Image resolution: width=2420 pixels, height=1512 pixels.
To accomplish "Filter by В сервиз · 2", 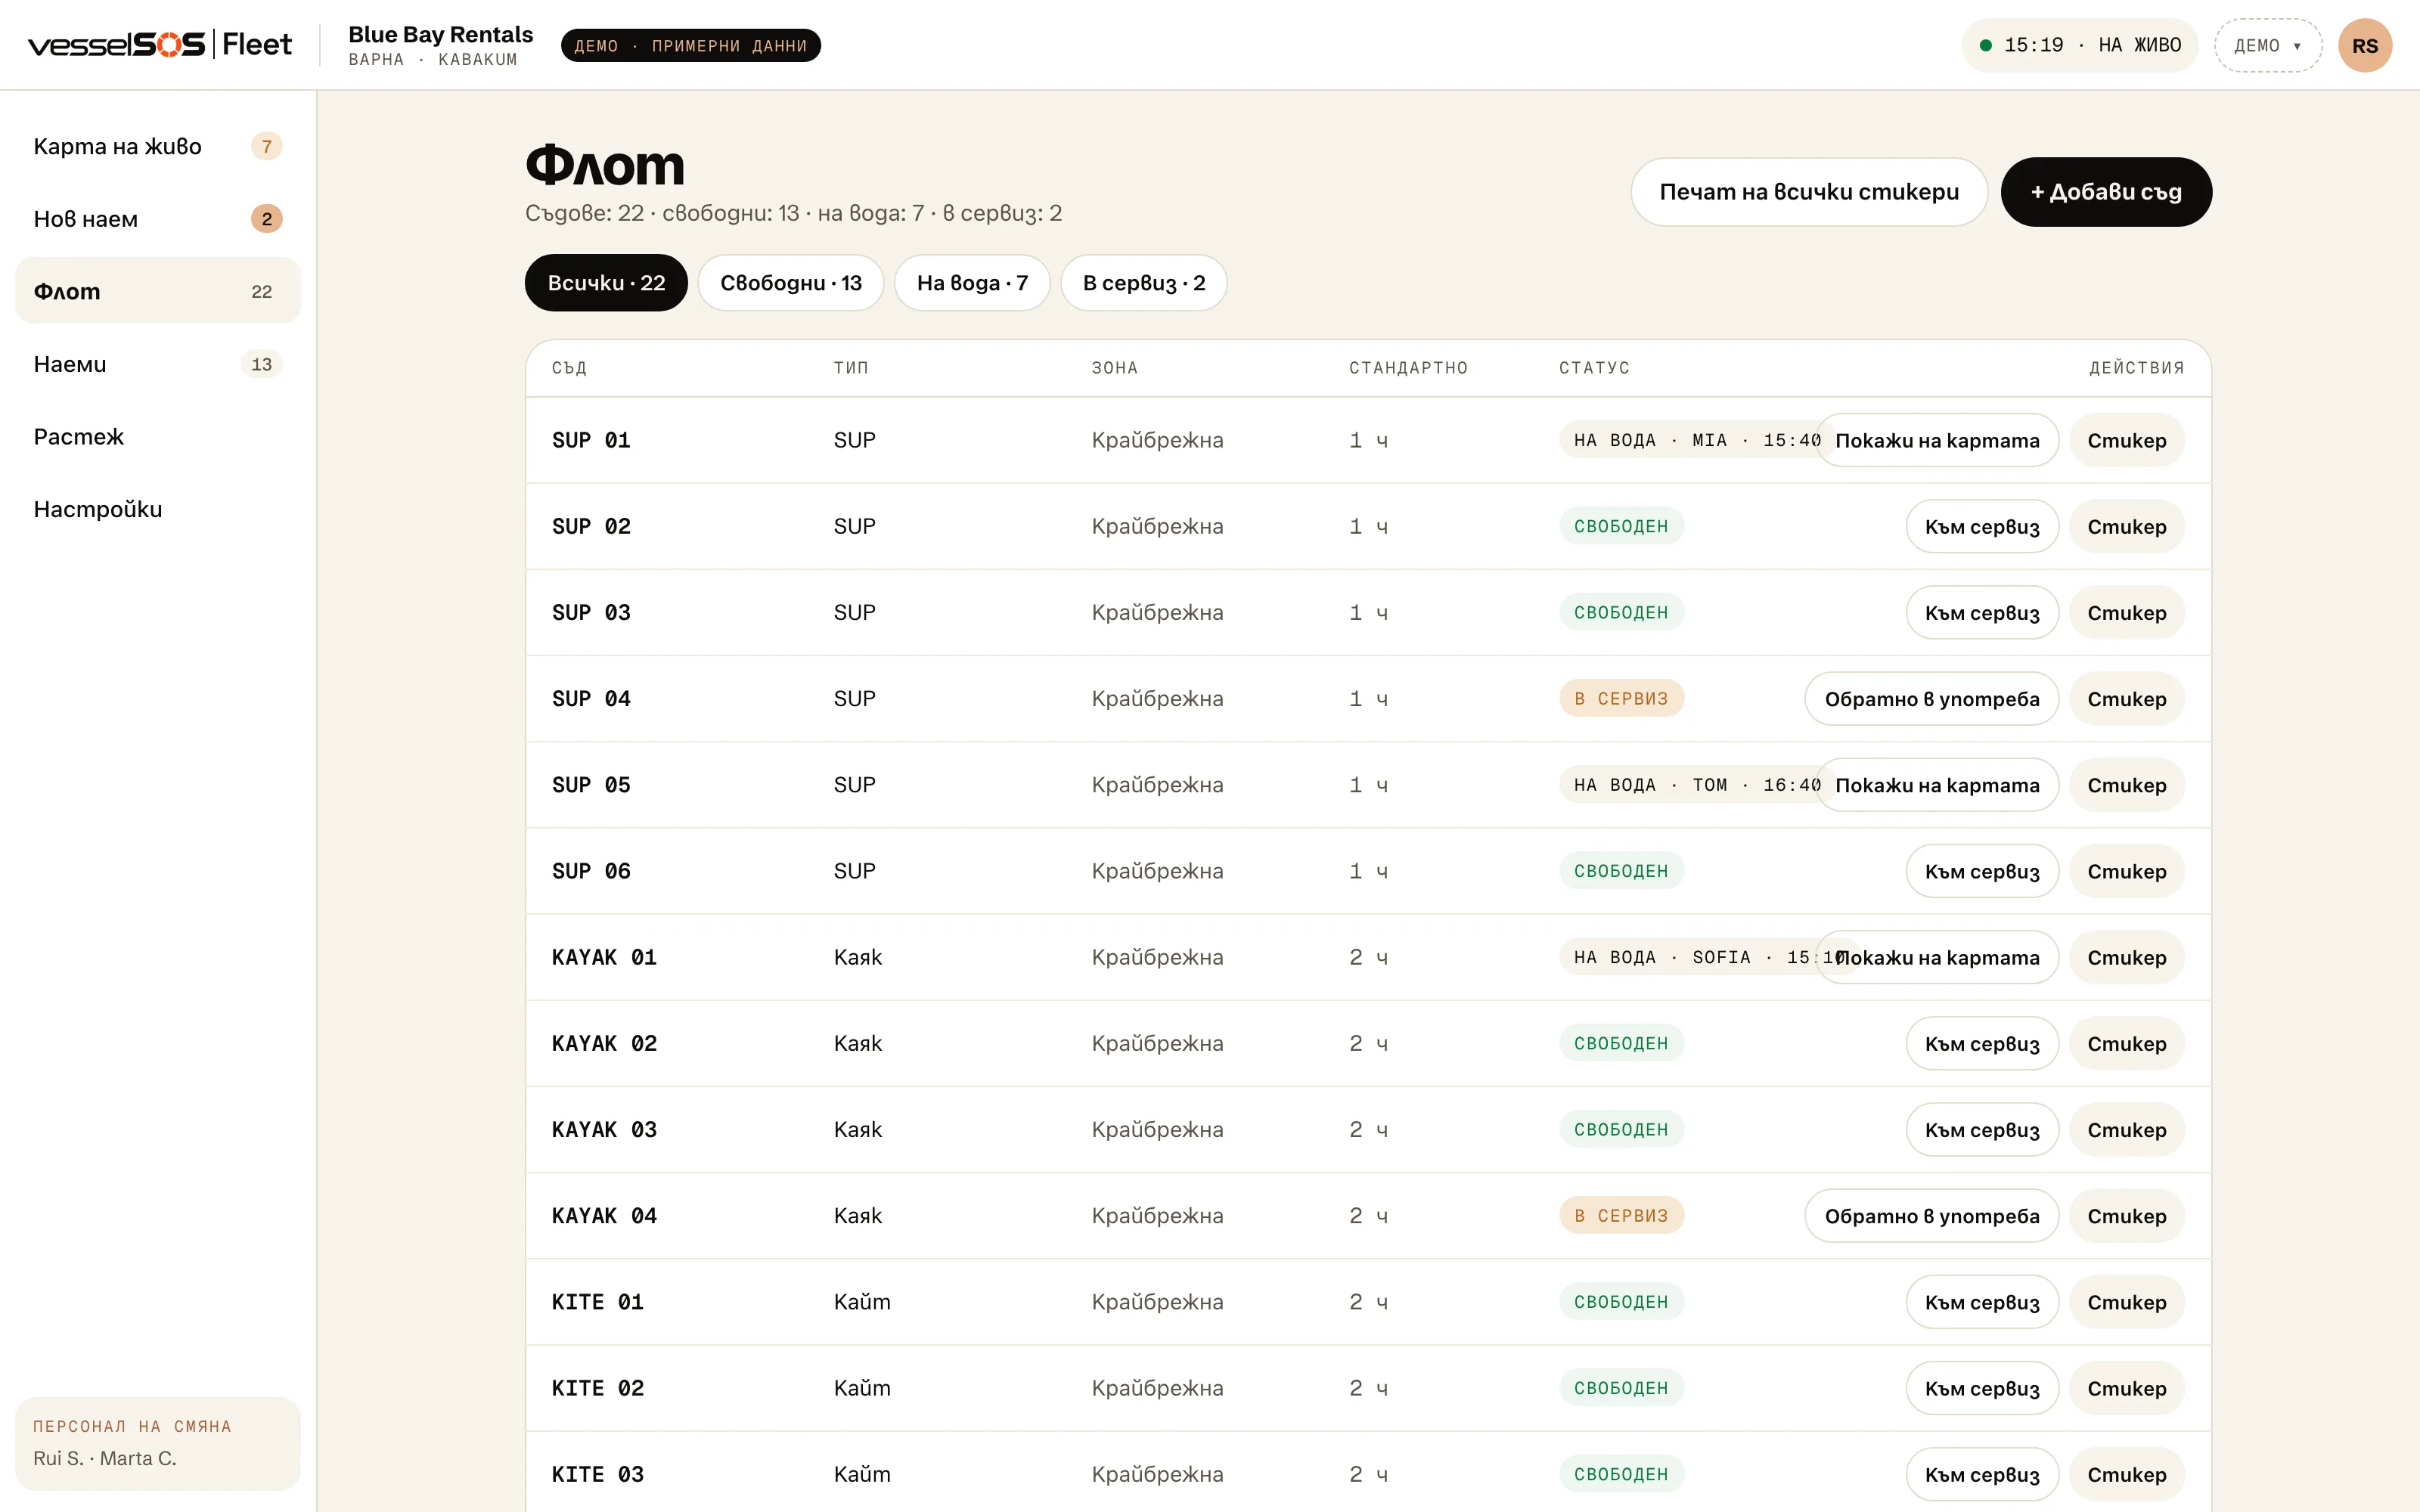I will click(1144, 283).
